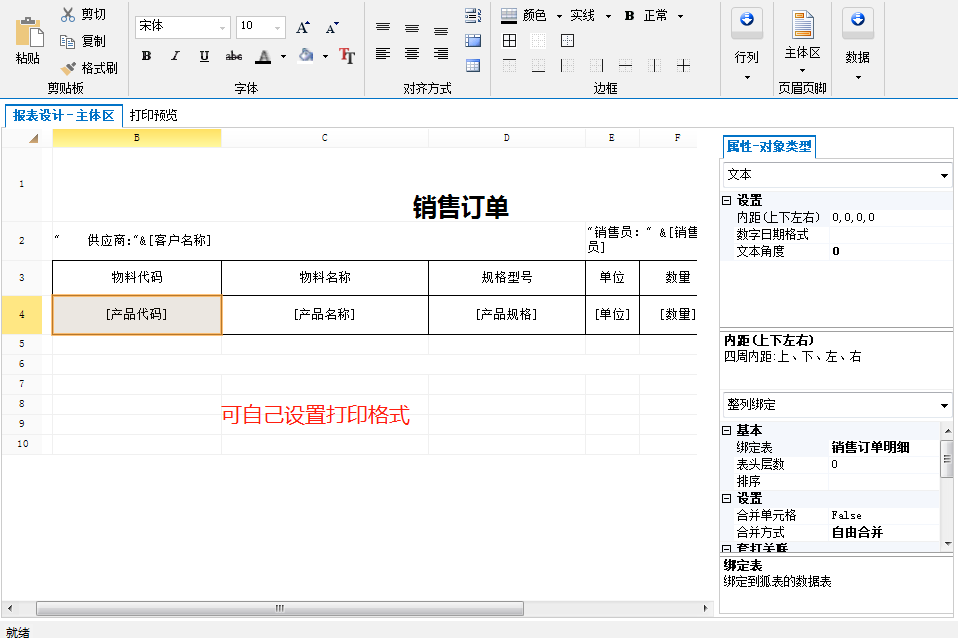The image size is (958, 638).
Task: Select row header 4
Action: point(22,315)
